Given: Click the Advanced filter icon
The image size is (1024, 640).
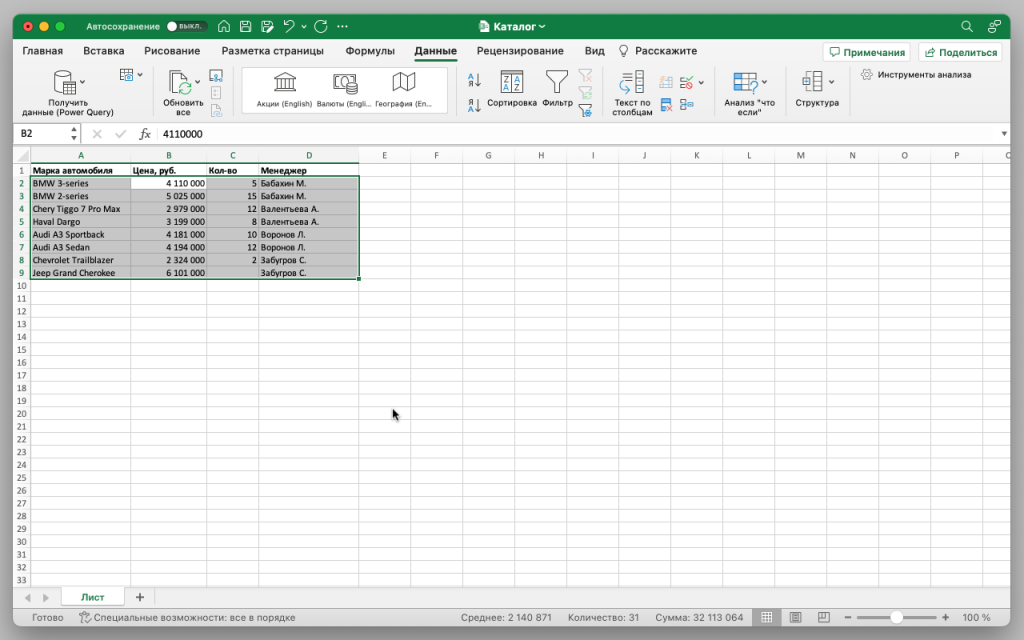Looking at the screenshot, I should point(585,110).
